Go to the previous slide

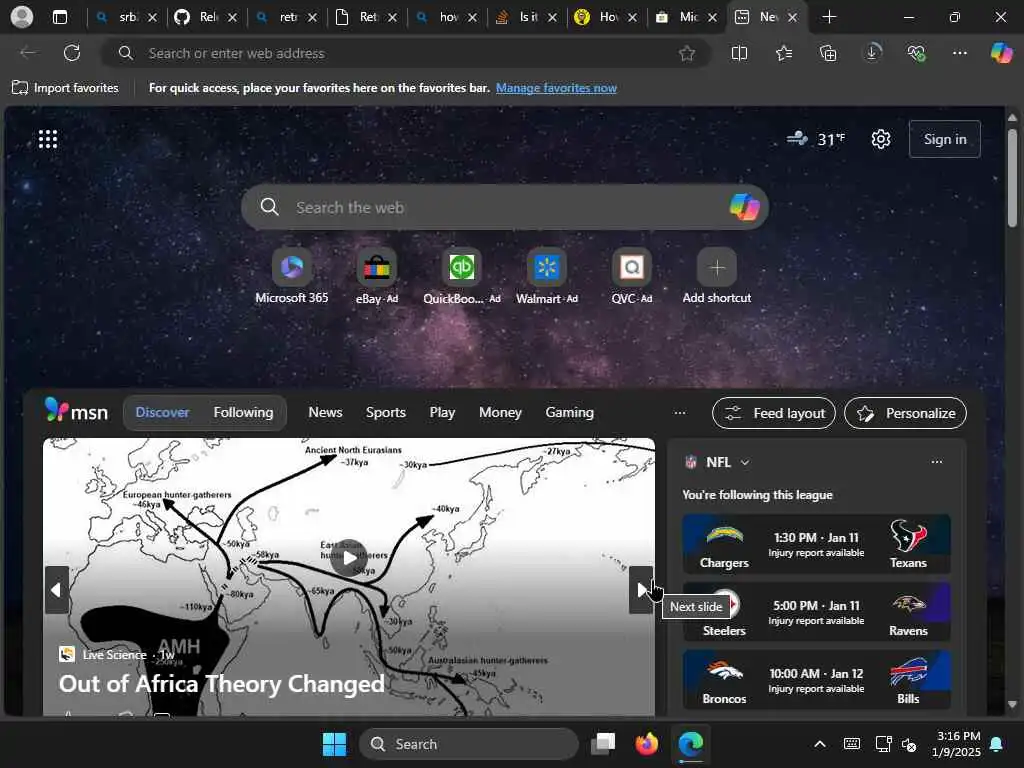tap(57, 590)
